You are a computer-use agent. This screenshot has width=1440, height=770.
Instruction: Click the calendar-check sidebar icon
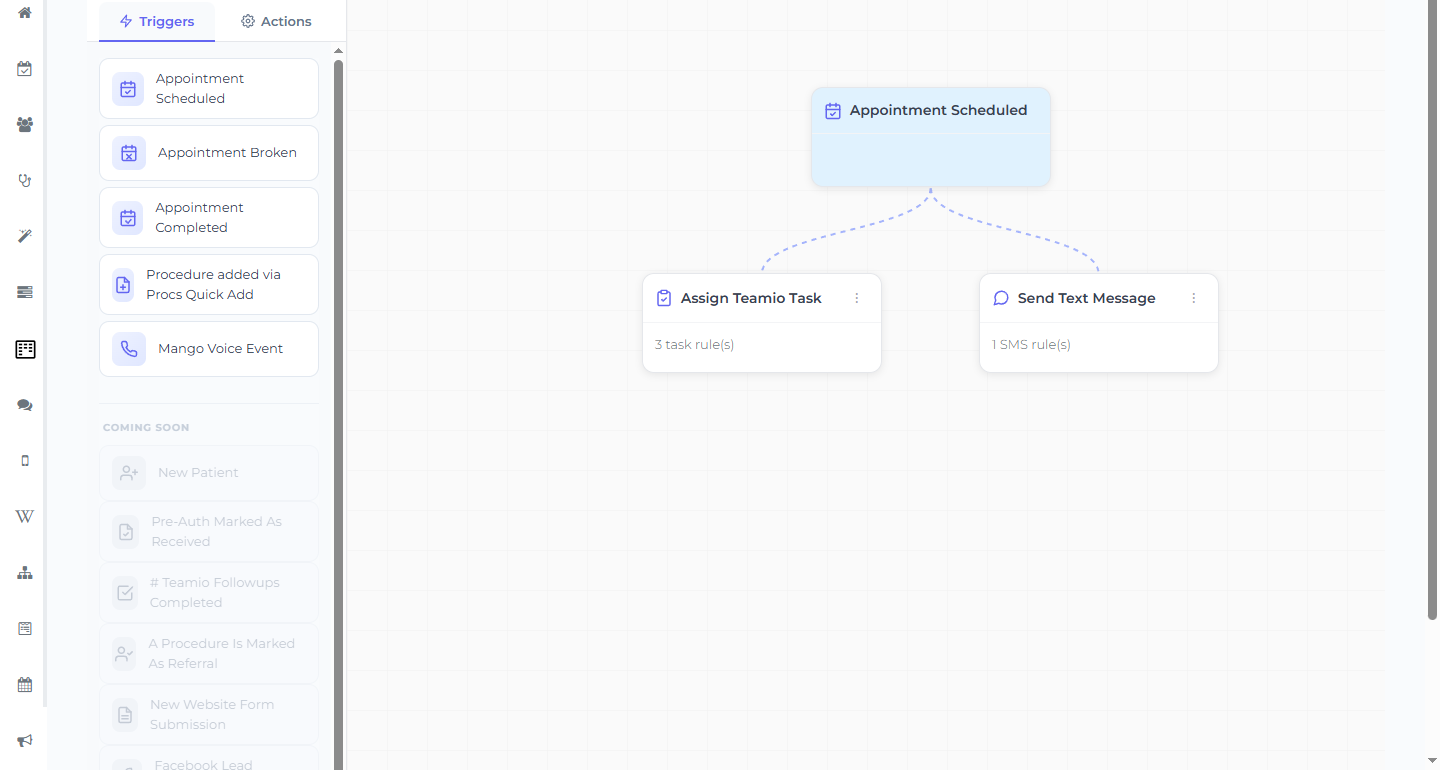tap(25, 69)
